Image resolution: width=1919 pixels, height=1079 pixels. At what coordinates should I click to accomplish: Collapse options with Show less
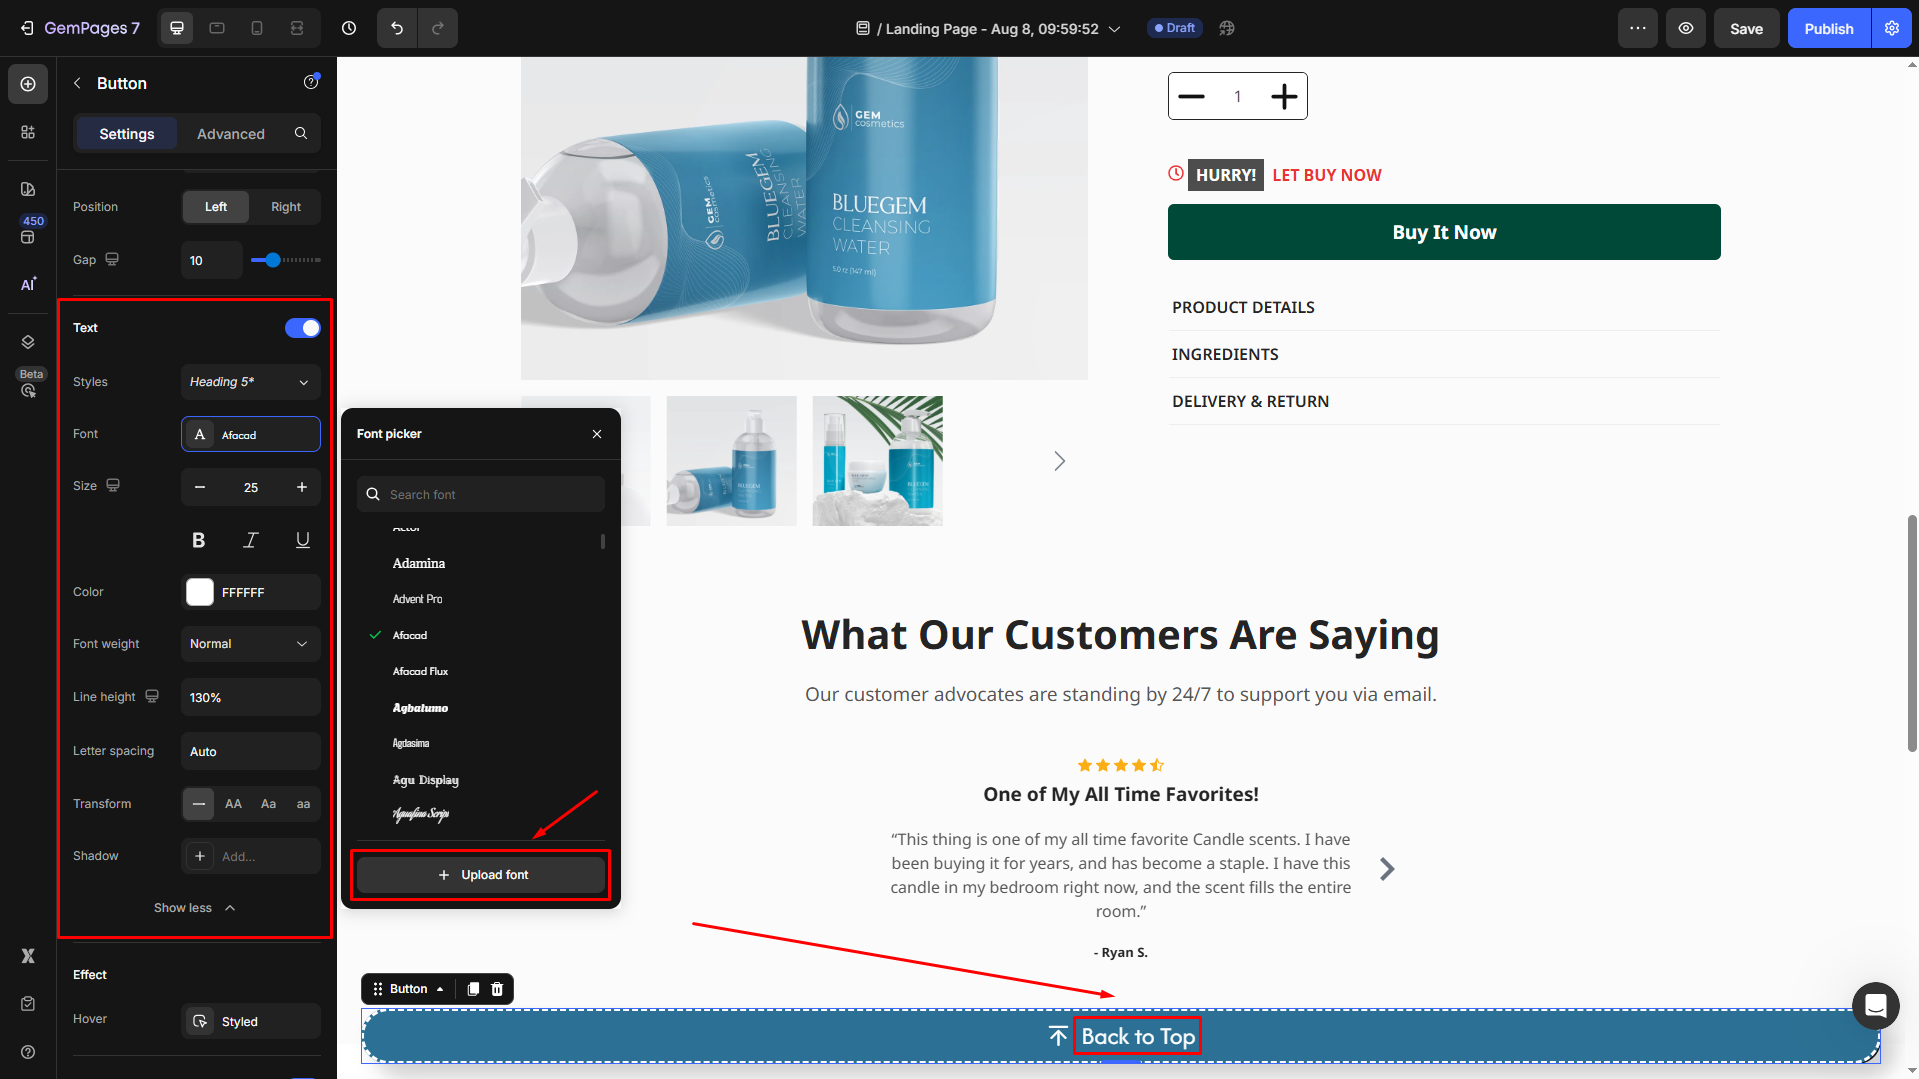click(194, 908)
